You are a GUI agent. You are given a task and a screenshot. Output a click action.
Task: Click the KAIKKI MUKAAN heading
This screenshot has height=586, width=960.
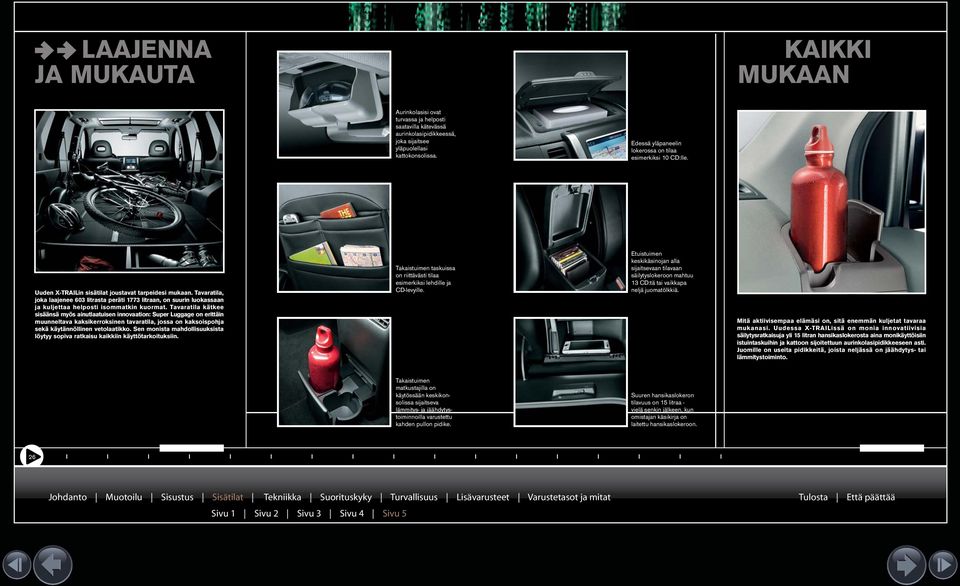[x=804, y=62]
